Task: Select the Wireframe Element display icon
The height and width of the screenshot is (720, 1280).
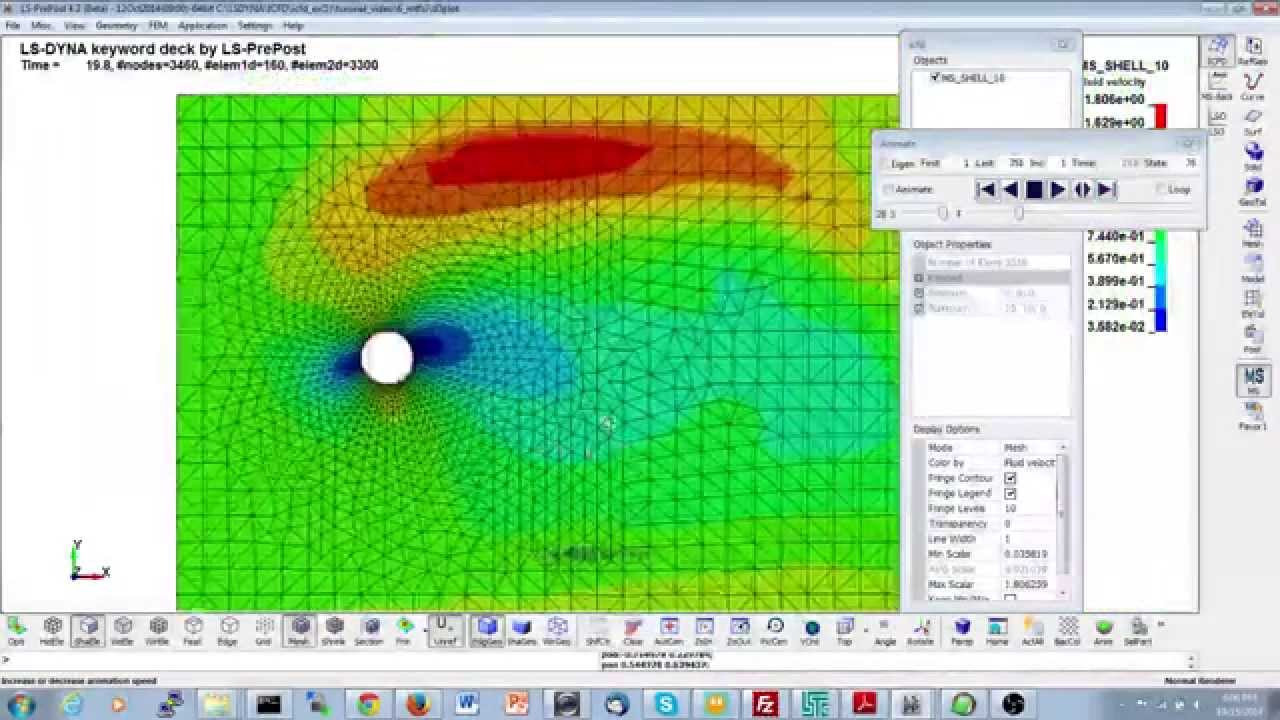Action: [158, 629]
